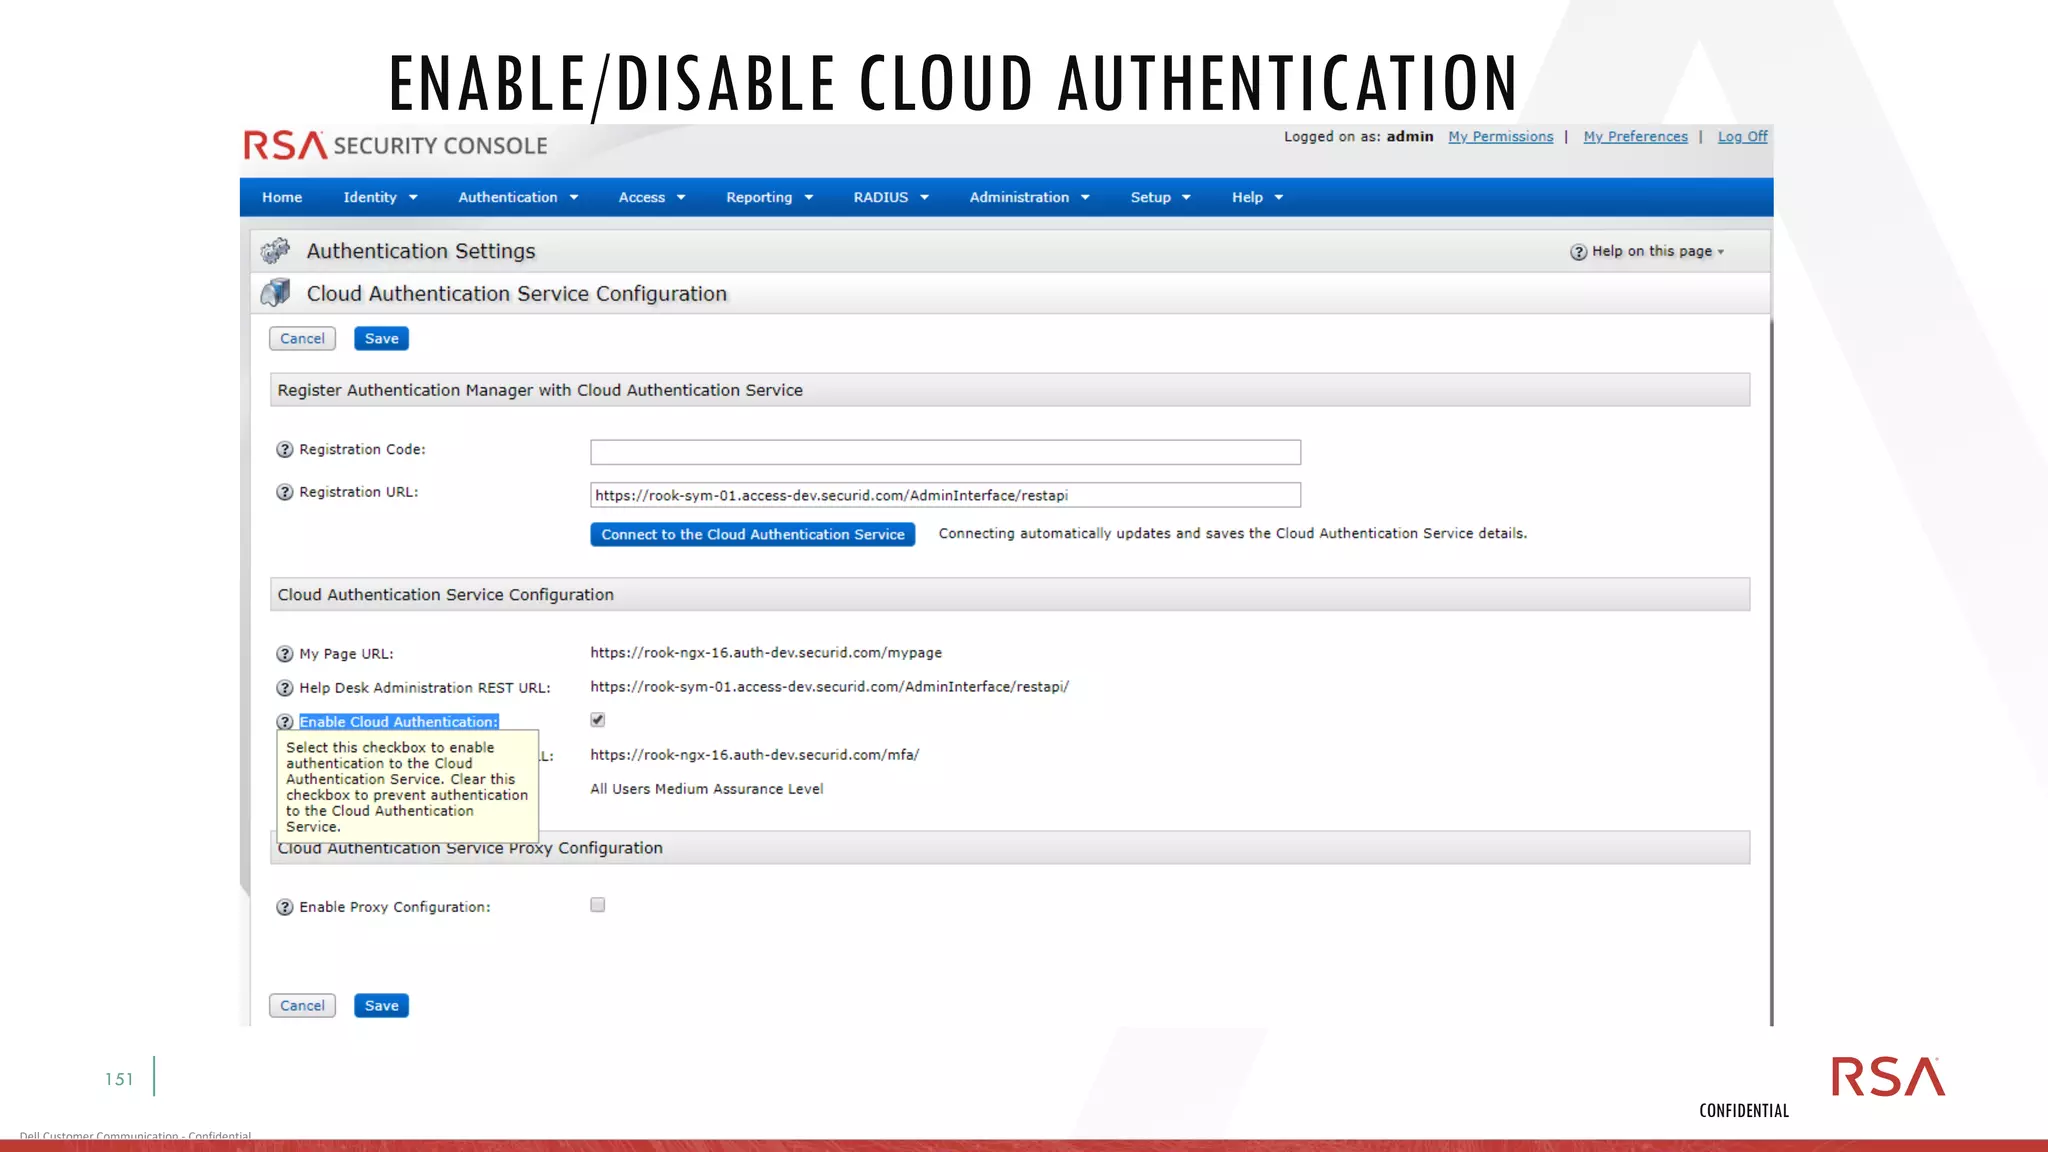Image resolution: width=2048 pixels, height=1152 pixels.
Task: Click the top Cancel button
Action: [x=302, y=339]
